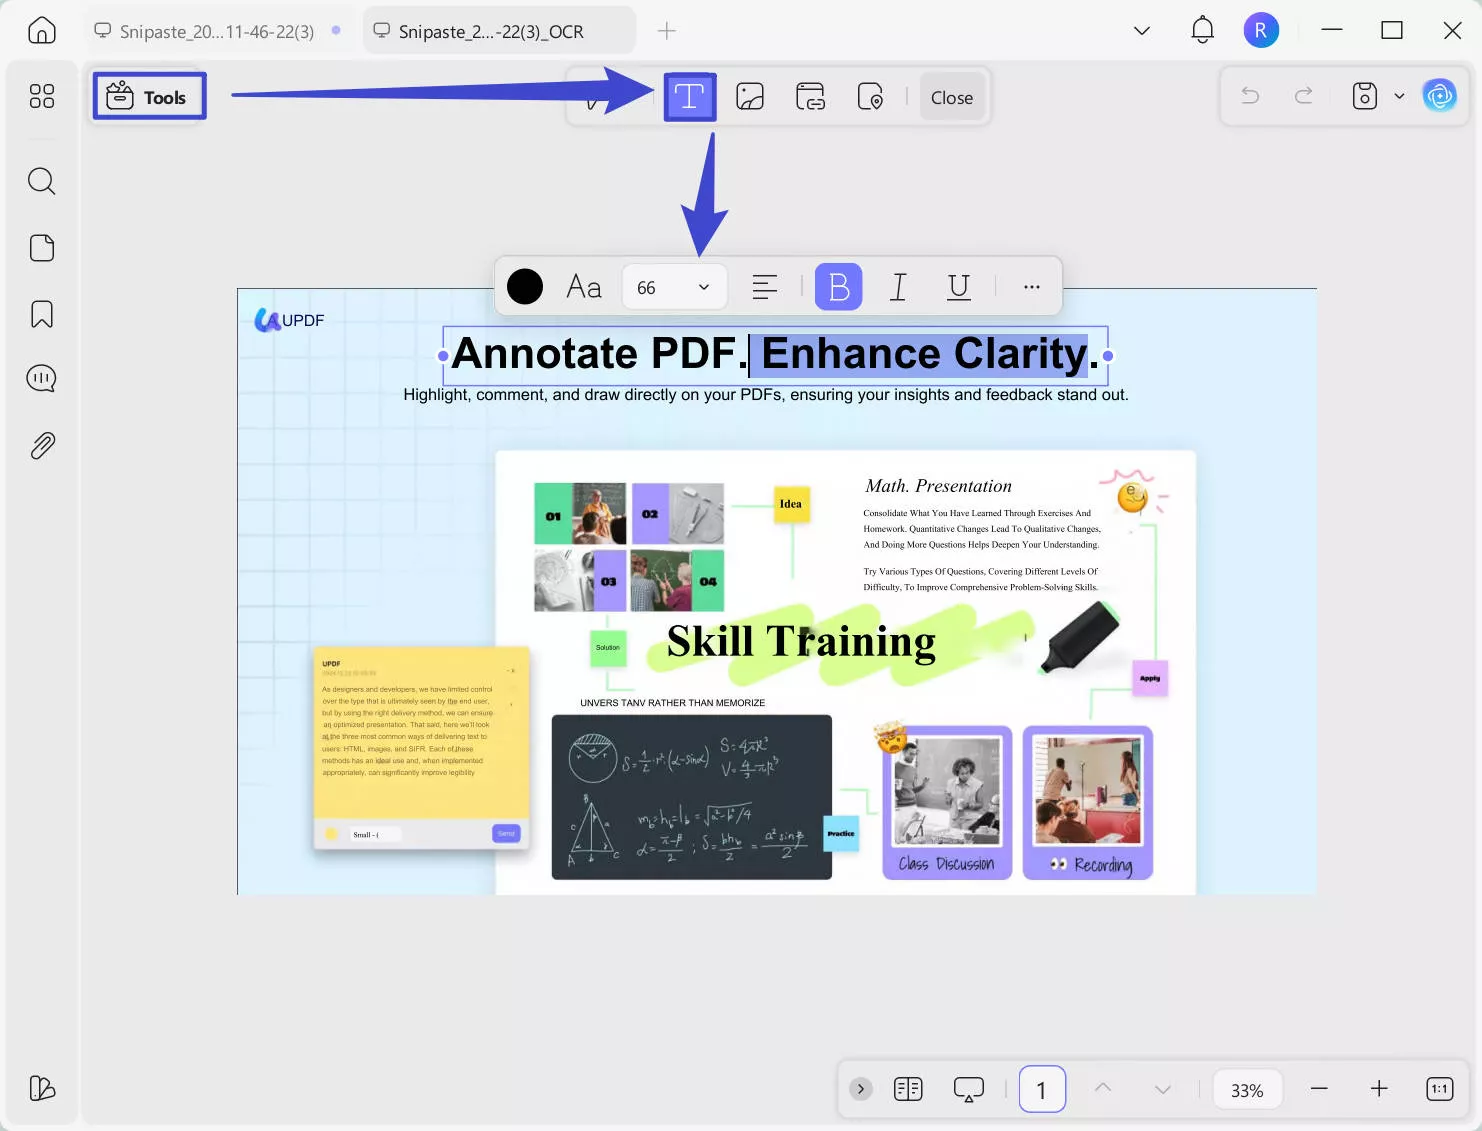The height and width of the screenshot is (1131, 1482).
Task: Open the text color picker swatch
Action: 524,287
